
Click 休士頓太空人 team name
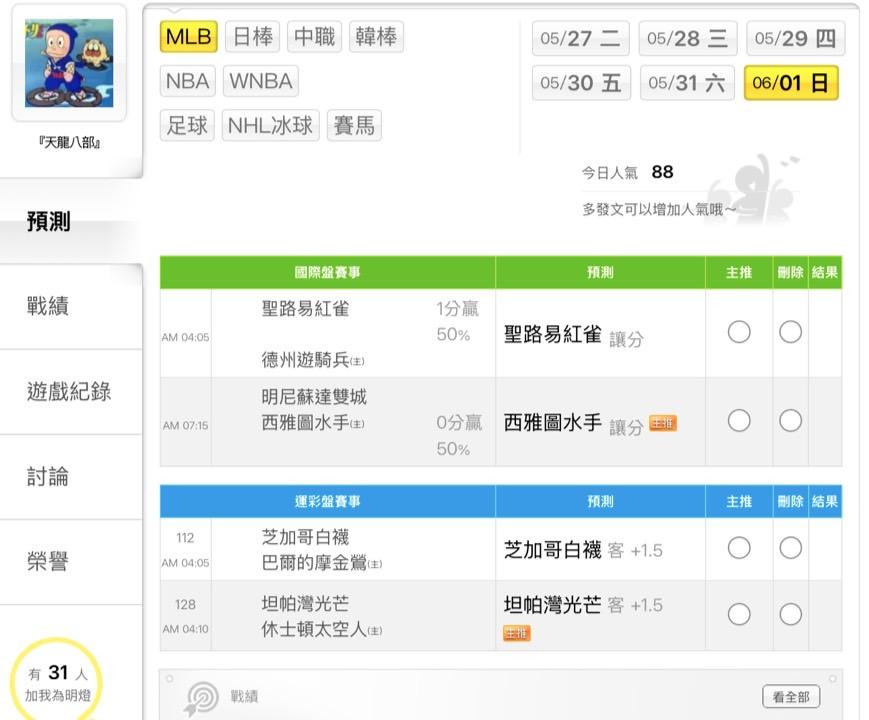pos(314,630)
